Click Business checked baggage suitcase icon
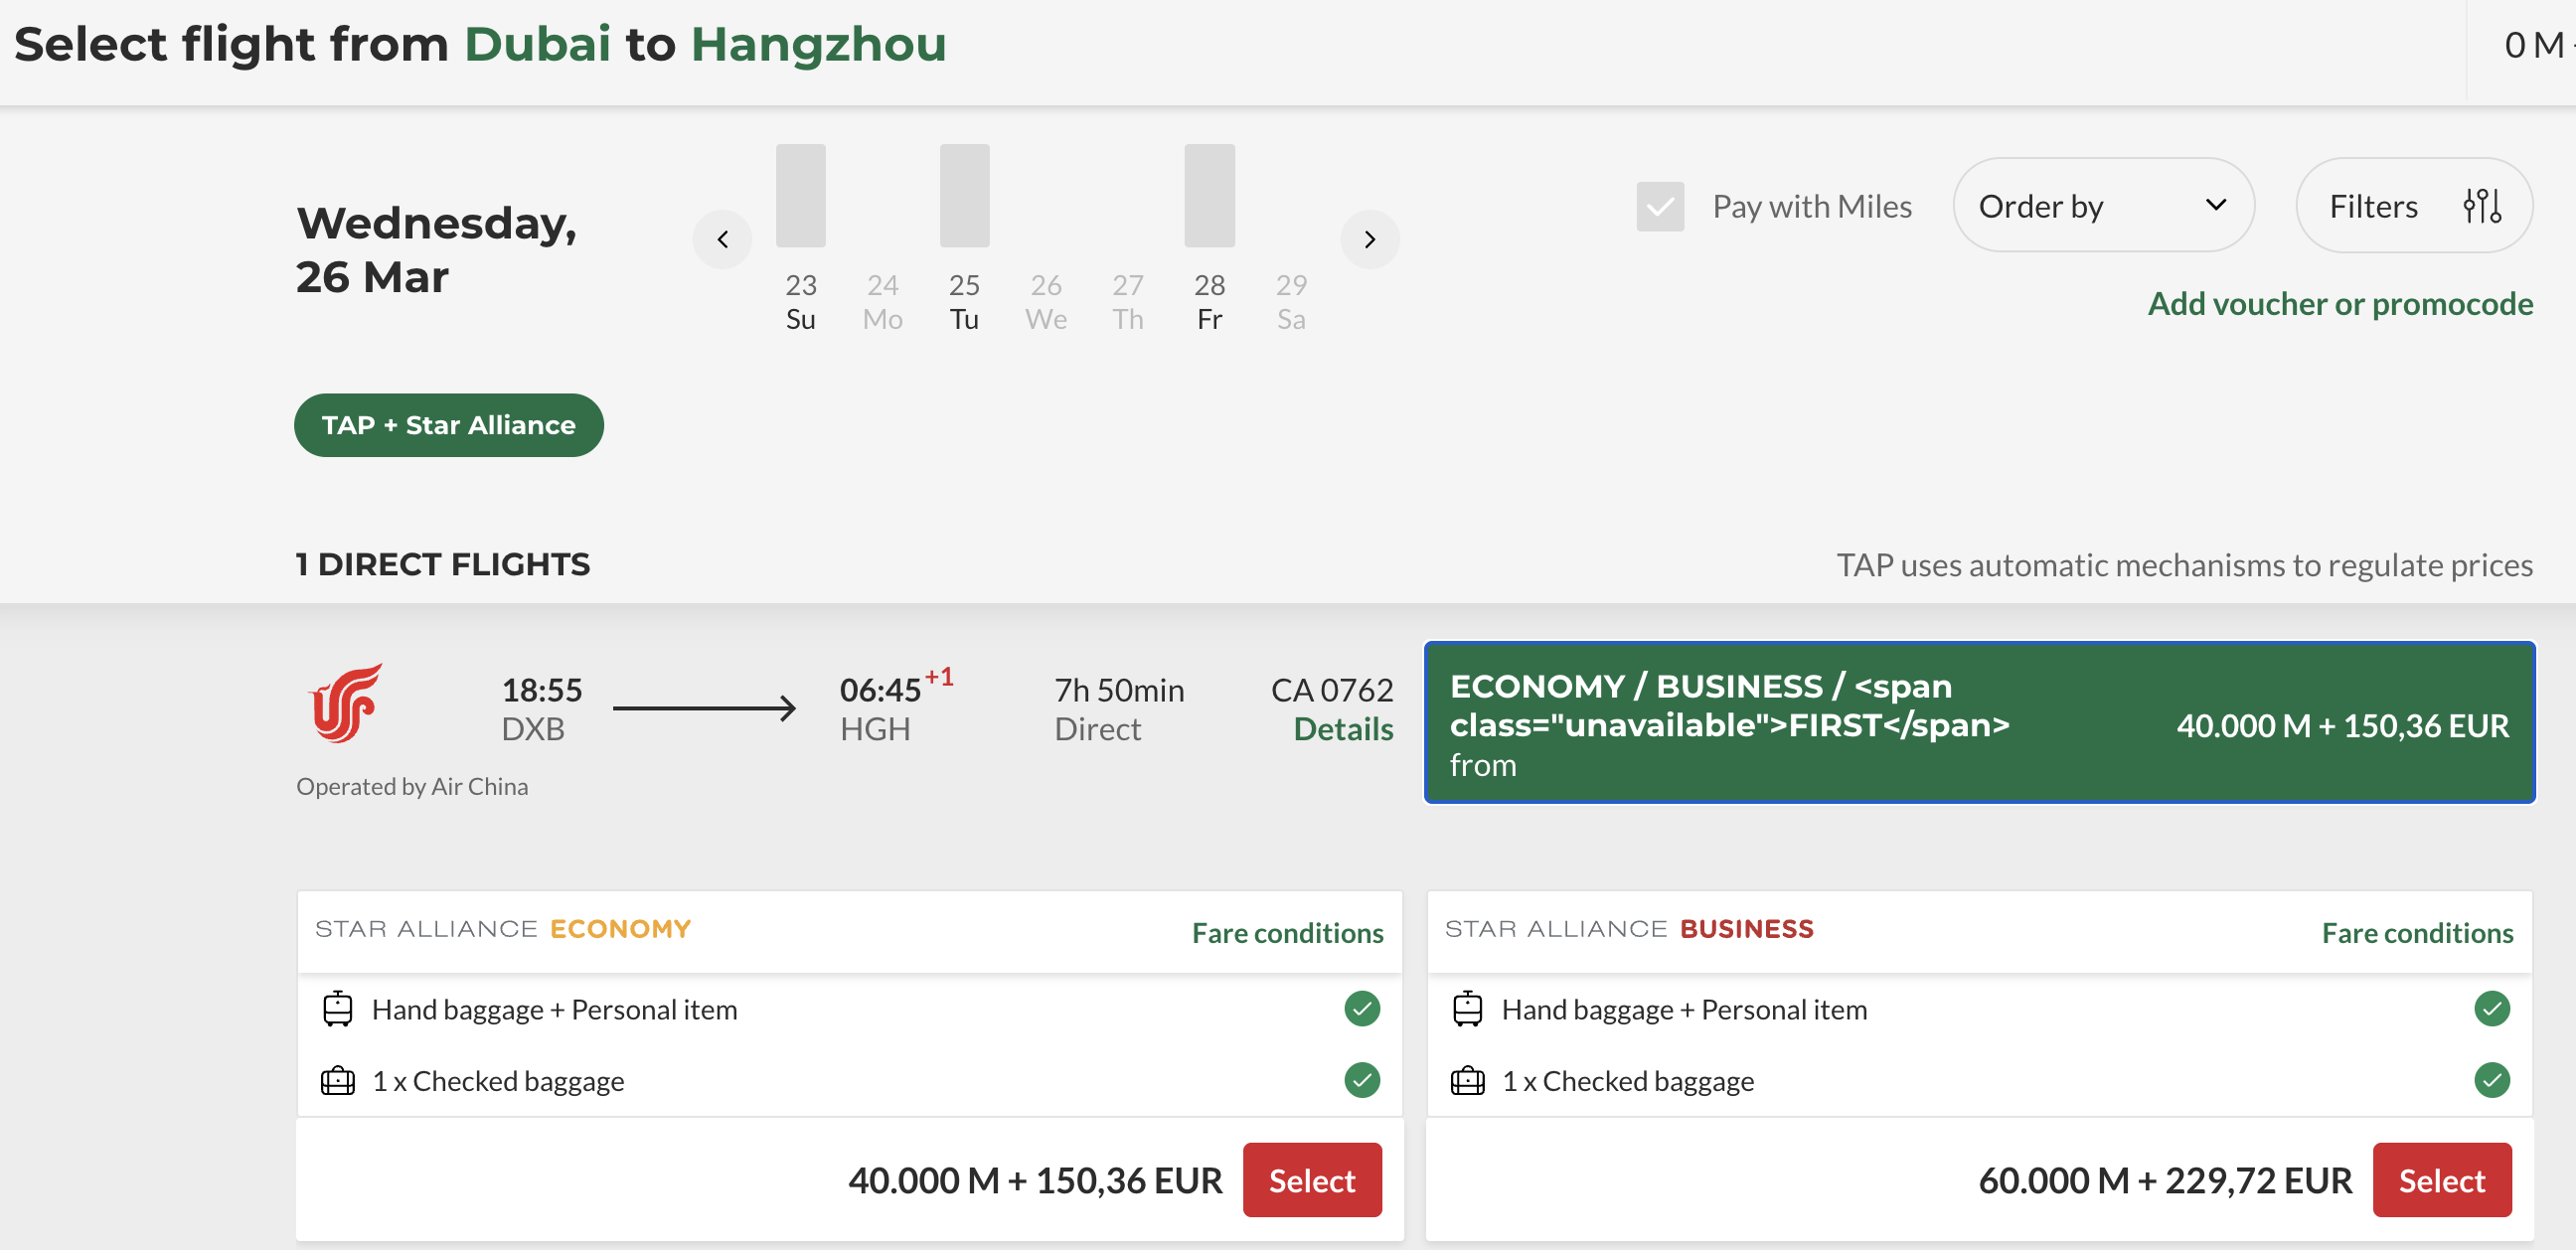Viewport: 2576px width, 1250px height. 1467,1081
